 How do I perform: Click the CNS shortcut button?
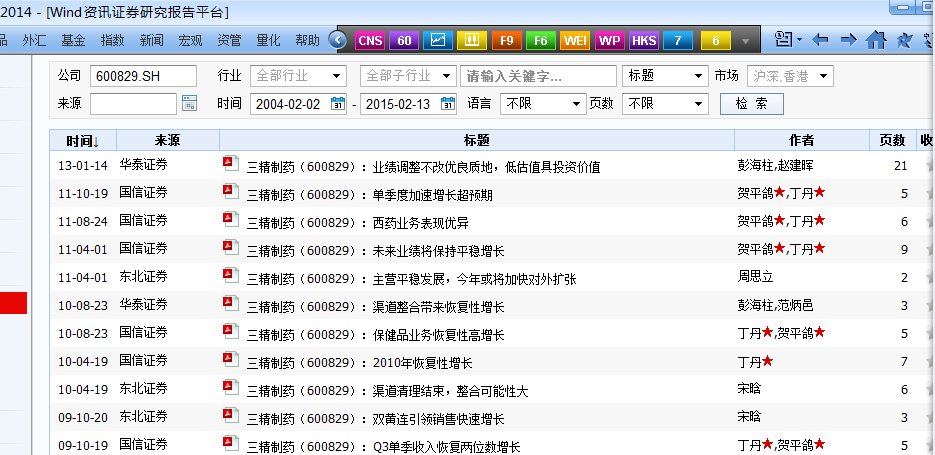click(x=369, y=40)
